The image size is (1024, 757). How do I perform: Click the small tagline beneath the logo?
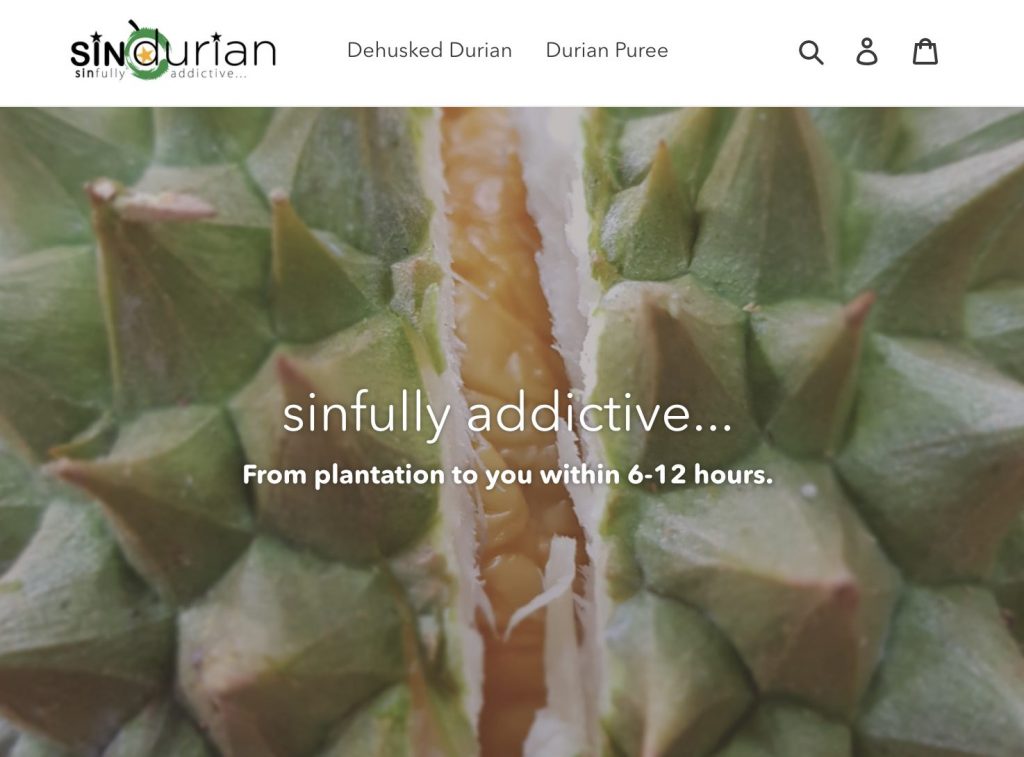(x=161, y=73)
